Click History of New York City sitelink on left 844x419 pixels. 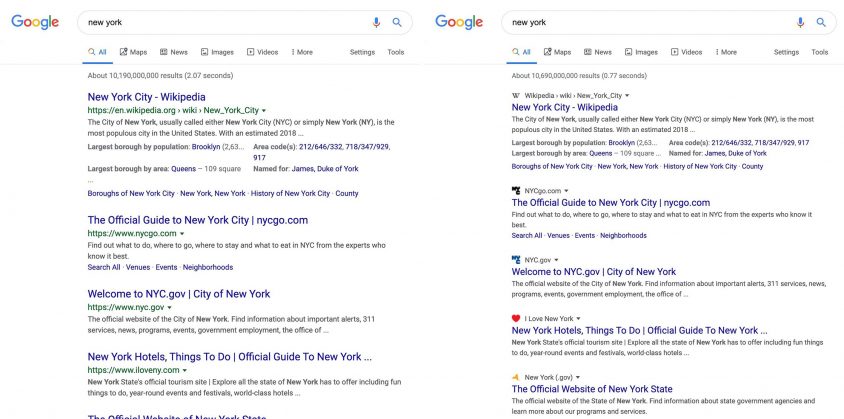click(x=291, y=193)
